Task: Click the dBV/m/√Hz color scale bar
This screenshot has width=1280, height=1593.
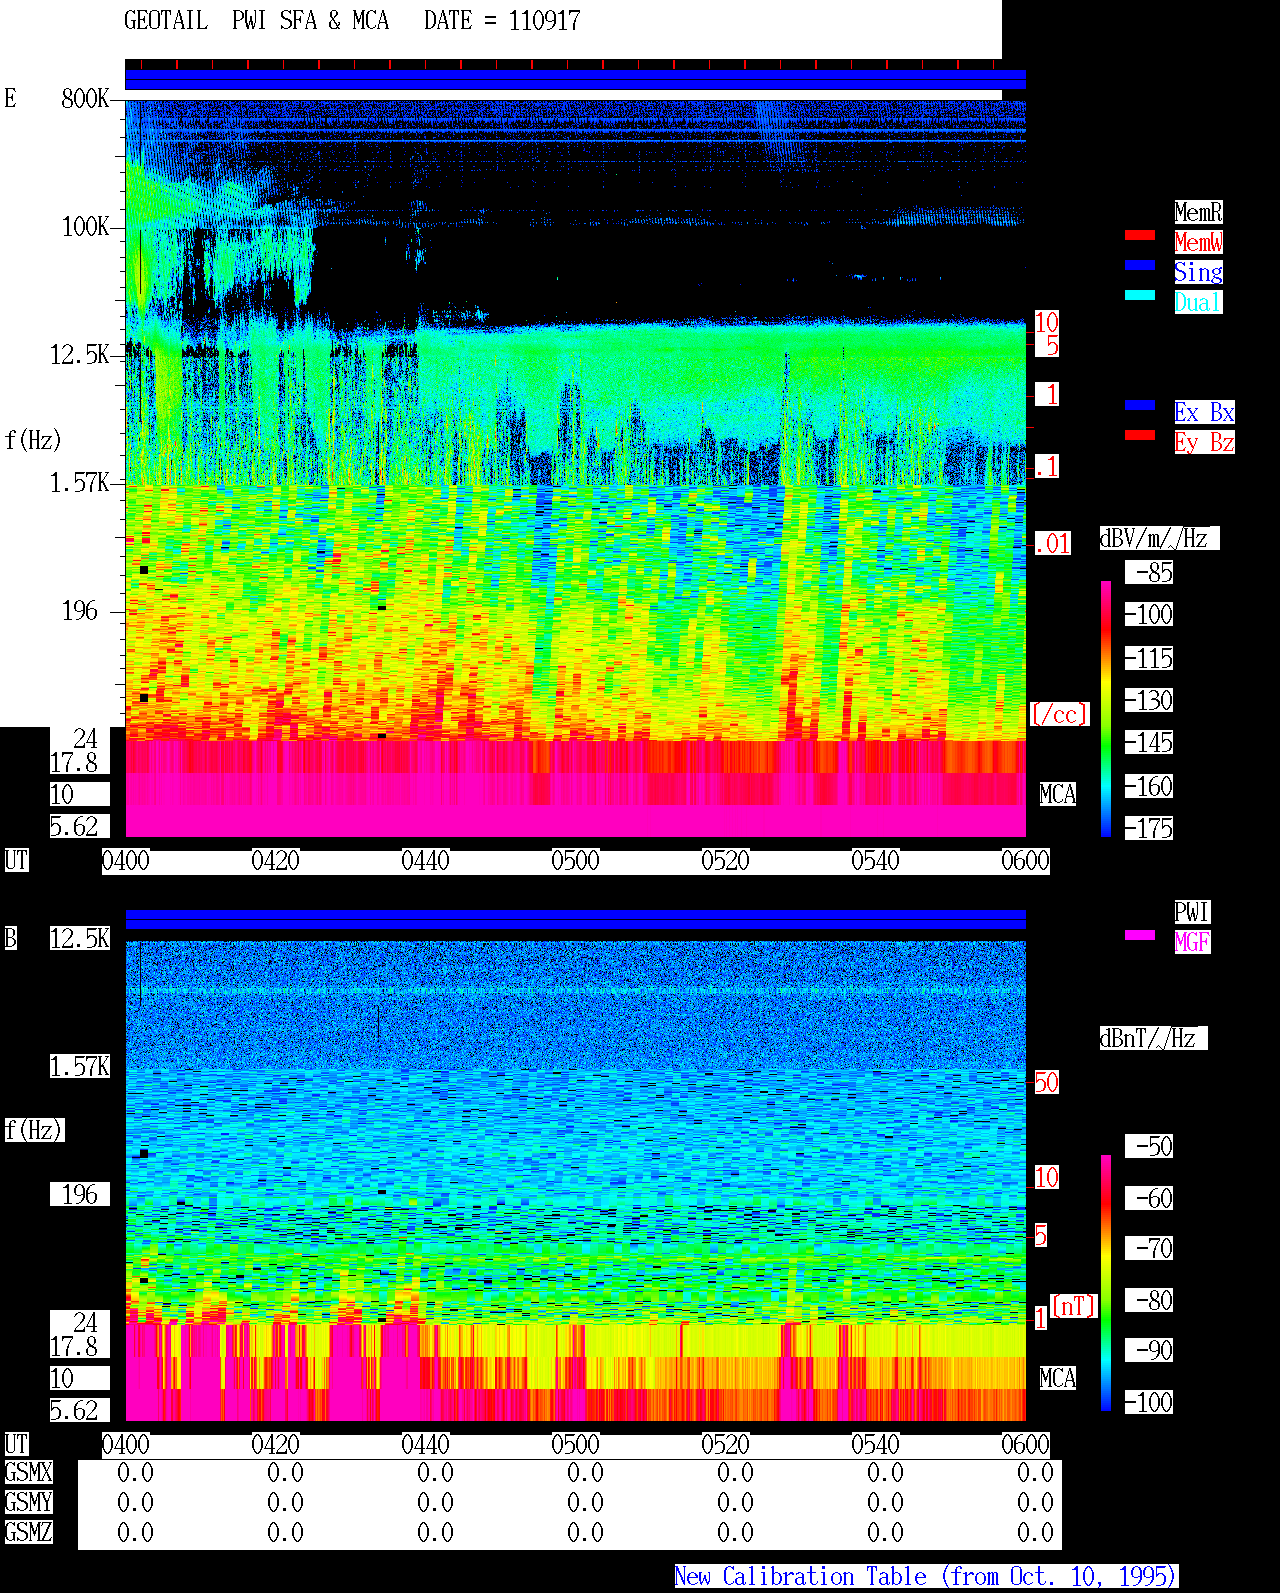Action: (x=1106, y=709)
